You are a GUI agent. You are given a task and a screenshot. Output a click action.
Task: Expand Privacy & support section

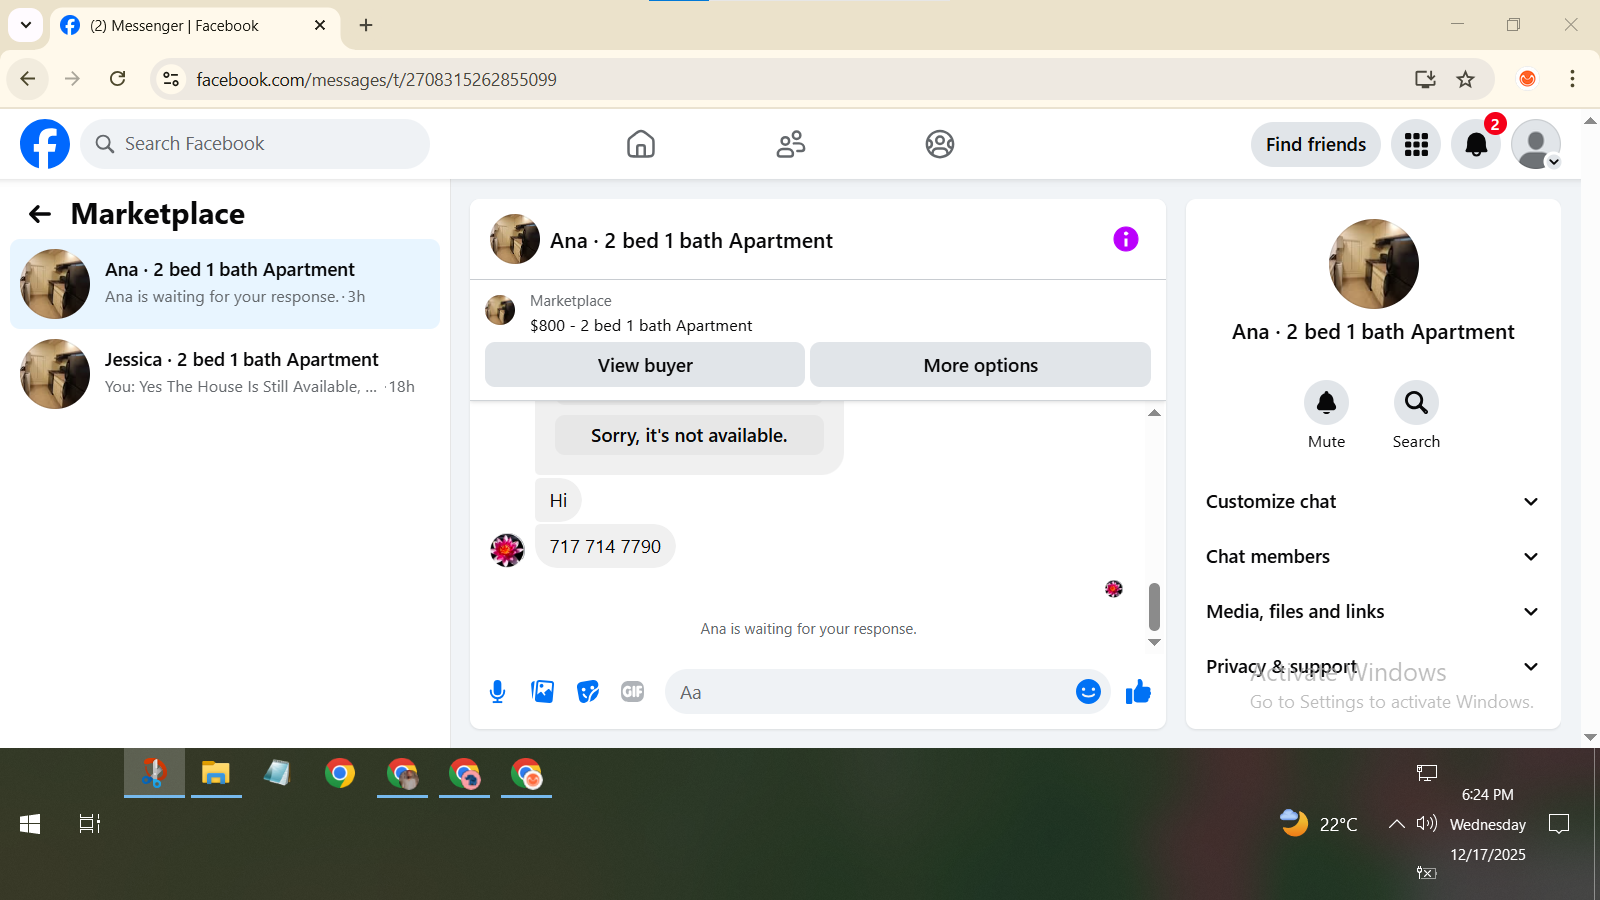1373,667
